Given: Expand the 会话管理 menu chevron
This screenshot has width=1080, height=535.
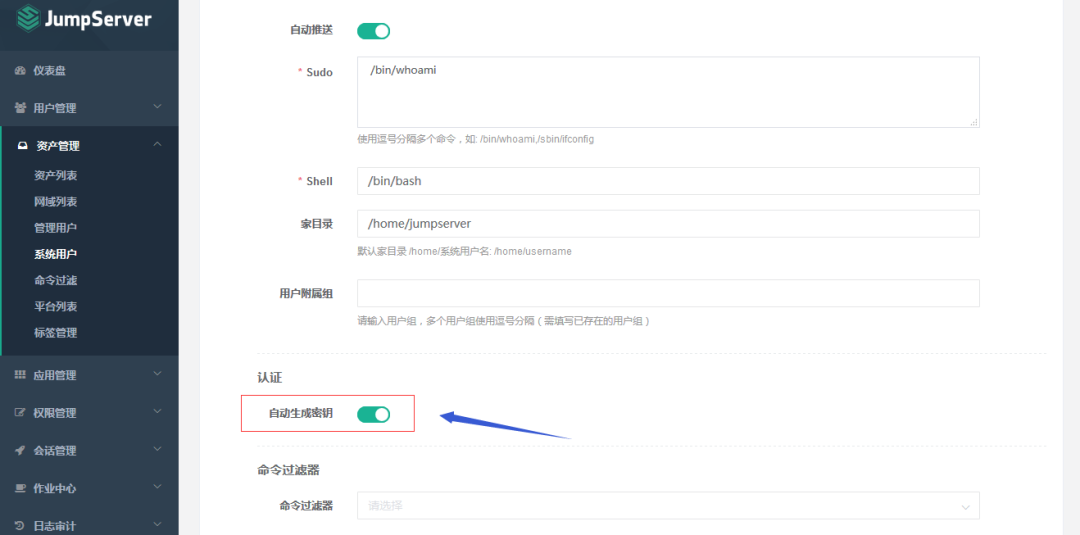Looking at the screenshot, I should tap(157, 449).
